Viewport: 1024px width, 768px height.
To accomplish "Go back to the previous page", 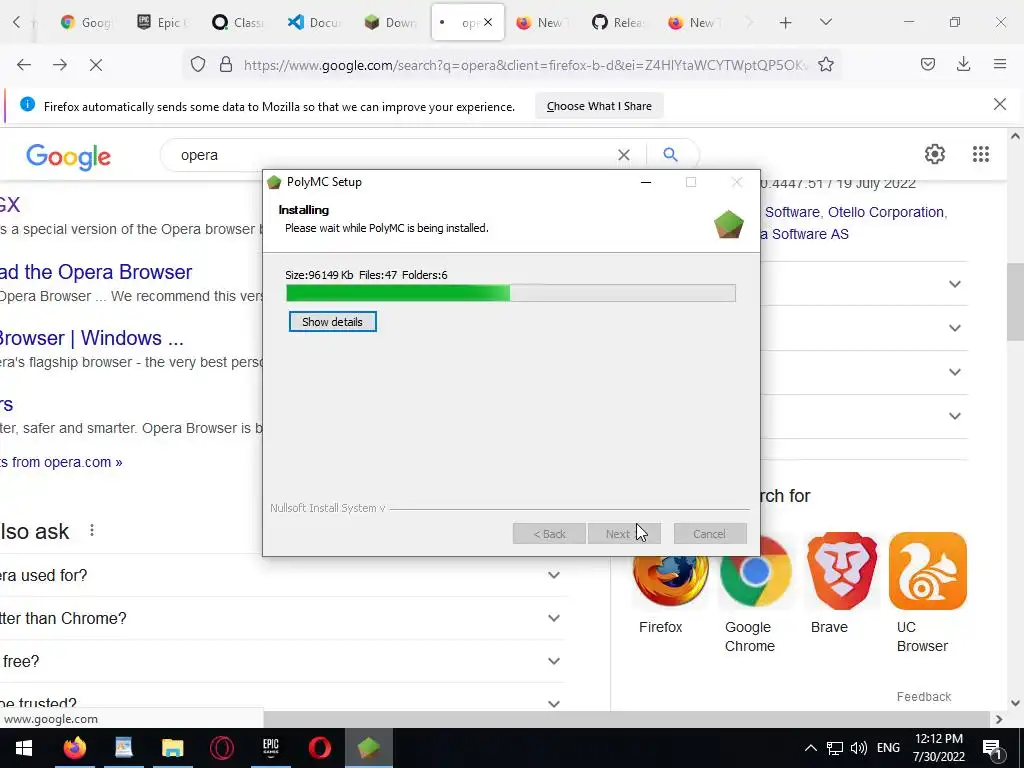I will pos(24,64).
